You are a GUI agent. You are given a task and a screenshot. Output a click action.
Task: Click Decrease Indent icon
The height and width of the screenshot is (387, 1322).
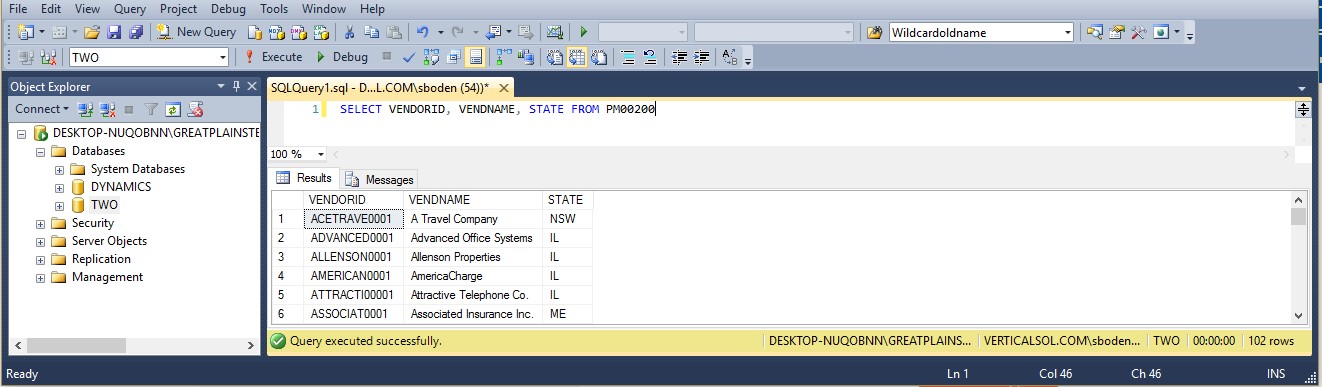tap(679, 57)
